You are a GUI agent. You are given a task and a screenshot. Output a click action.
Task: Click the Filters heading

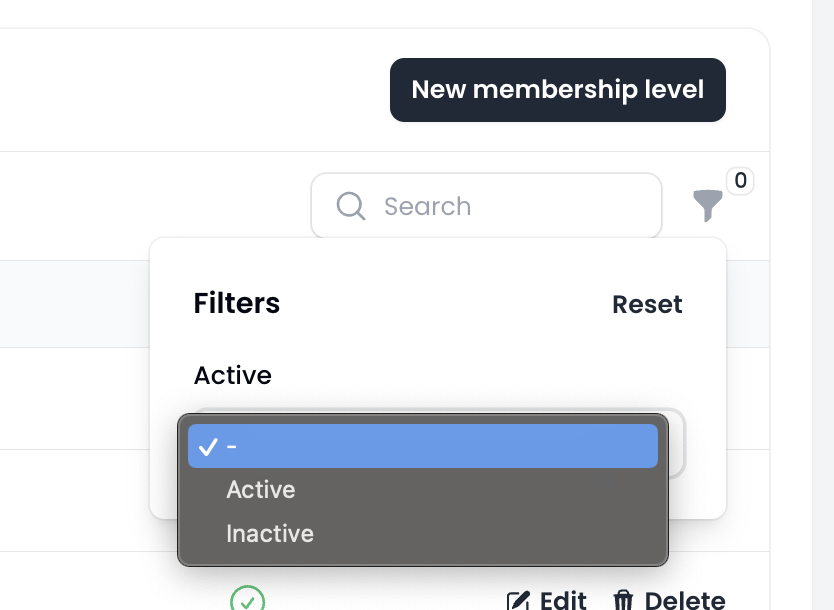point(237,304)
